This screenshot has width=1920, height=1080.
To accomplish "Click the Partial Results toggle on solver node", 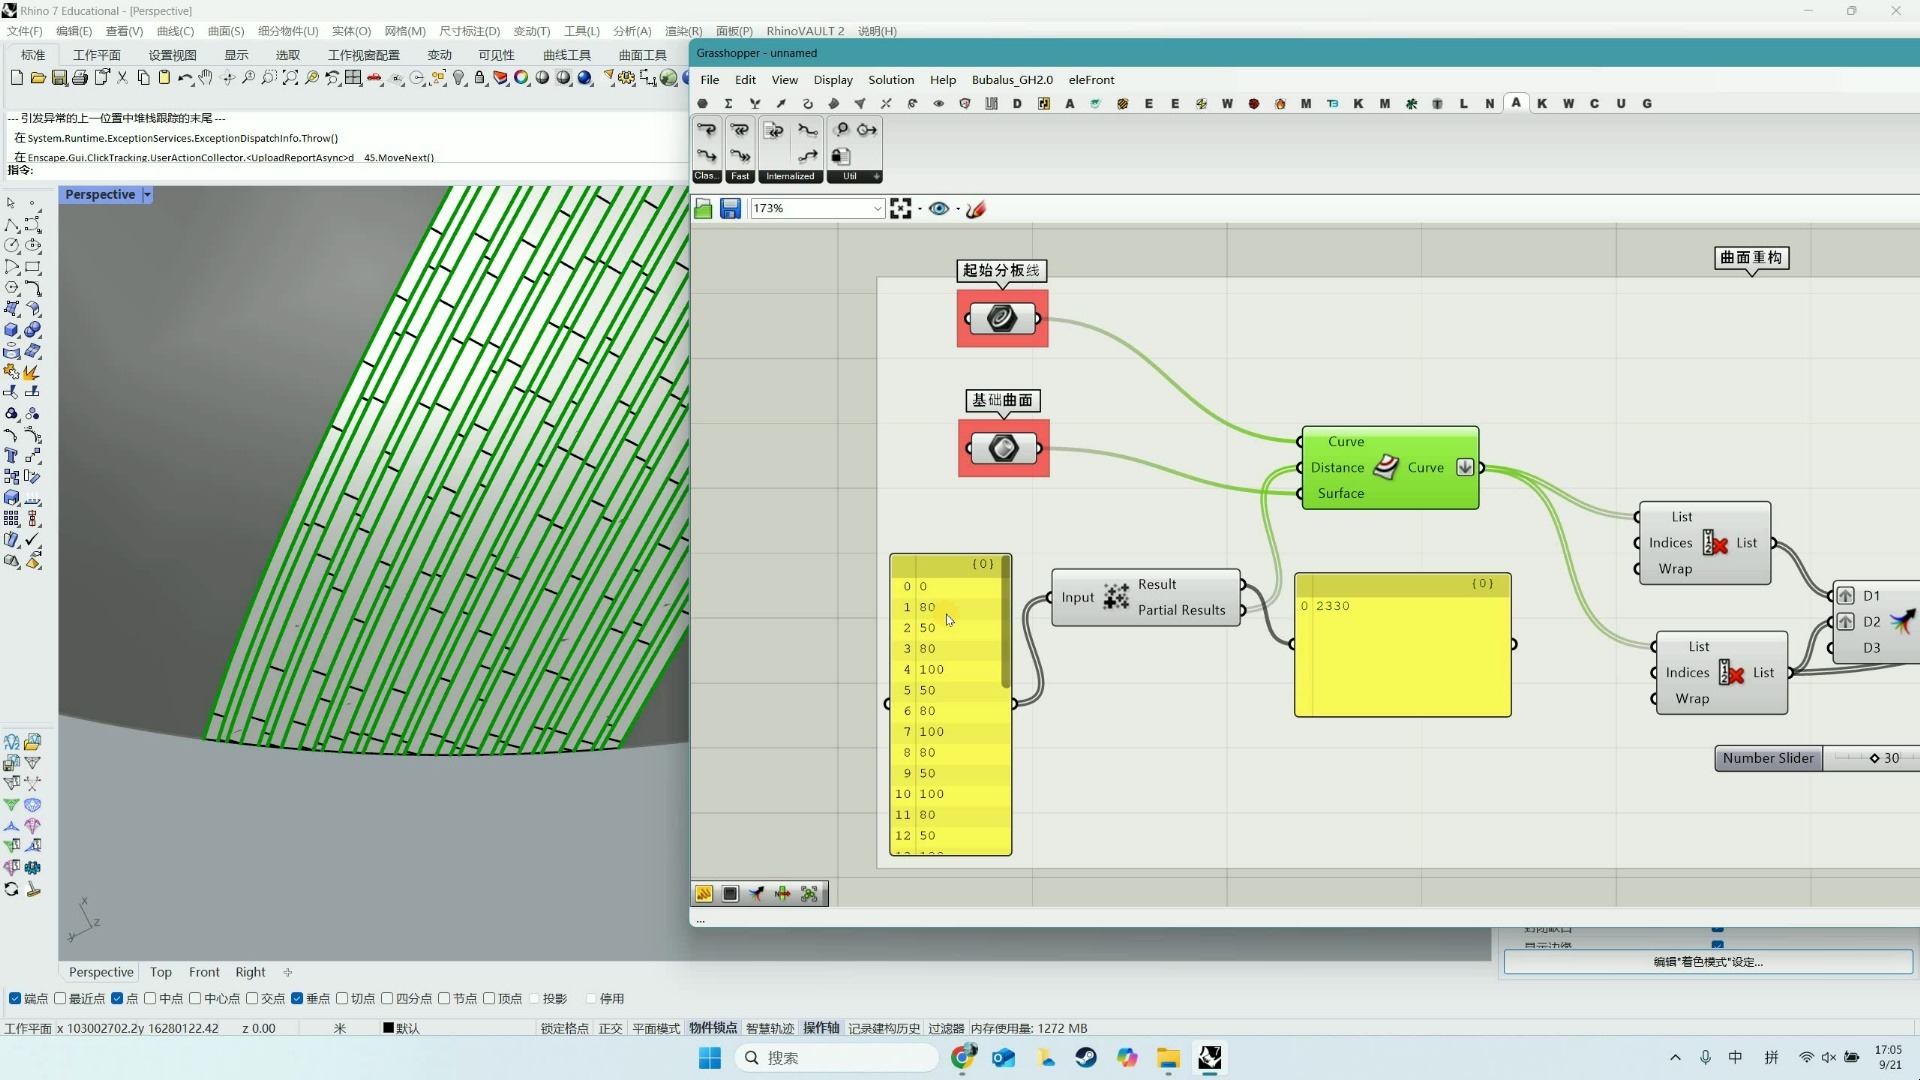I will coord(1240,609).
